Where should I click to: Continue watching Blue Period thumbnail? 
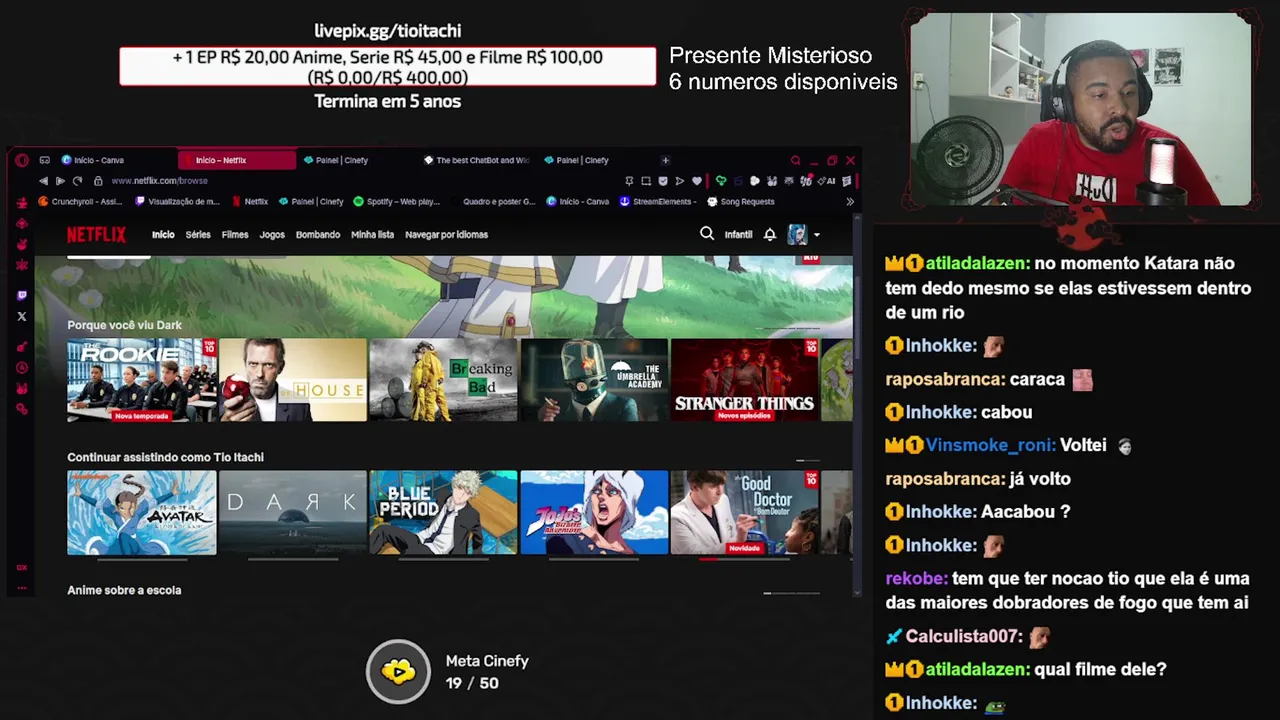click(443, 512)
